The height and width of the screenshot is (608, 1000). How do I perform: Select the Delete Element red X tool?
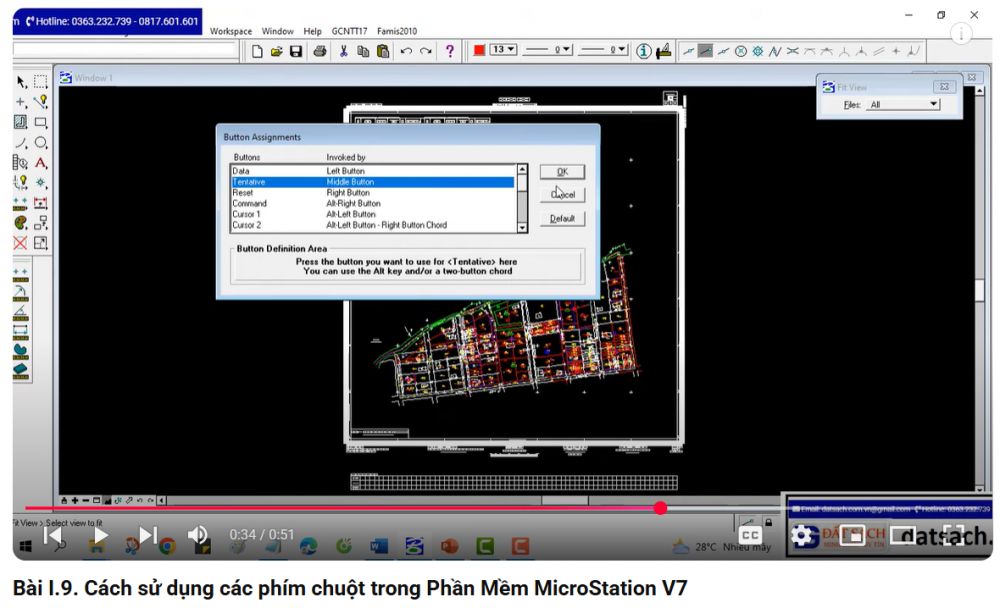(x=20, y=243)
